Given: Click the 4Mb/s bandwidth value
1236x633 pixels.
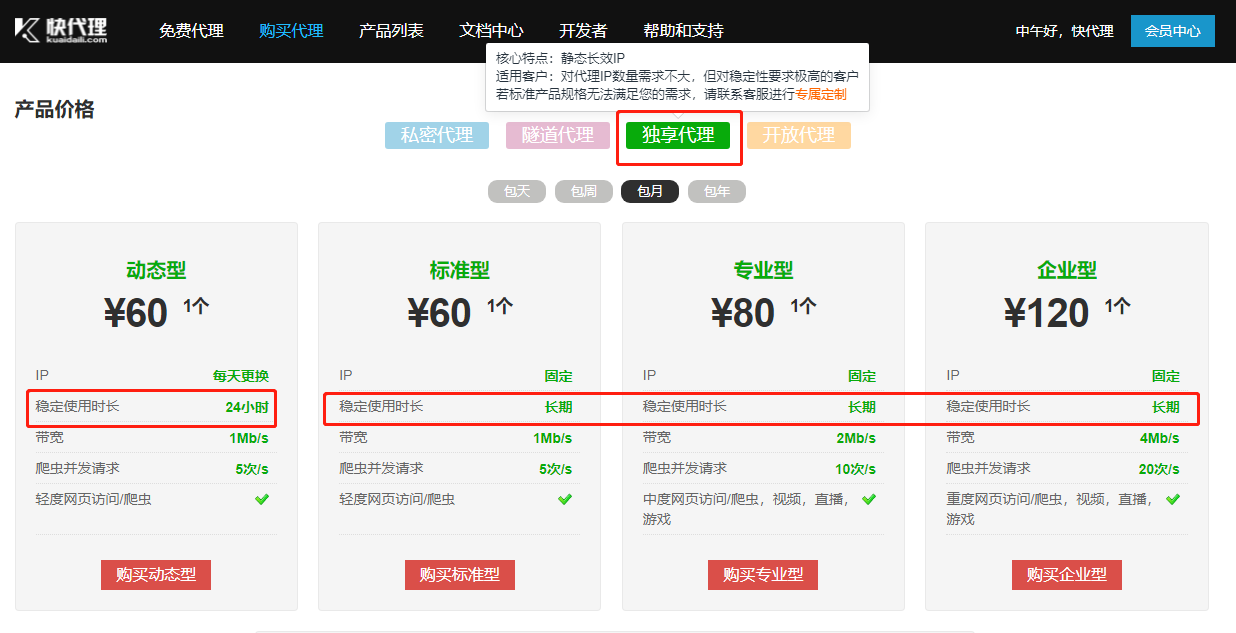Looking at the screenshot, I should [1160, 438].
